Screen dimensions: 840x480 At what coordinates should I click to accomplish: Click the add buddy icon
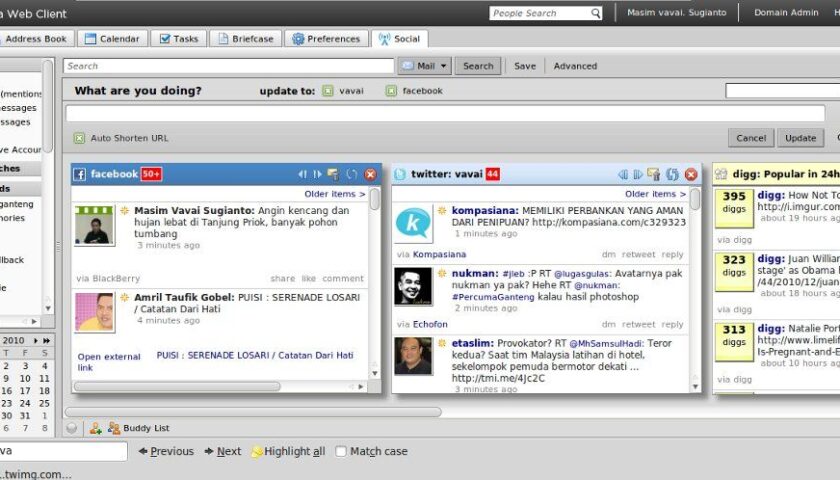tap(95, 428)
